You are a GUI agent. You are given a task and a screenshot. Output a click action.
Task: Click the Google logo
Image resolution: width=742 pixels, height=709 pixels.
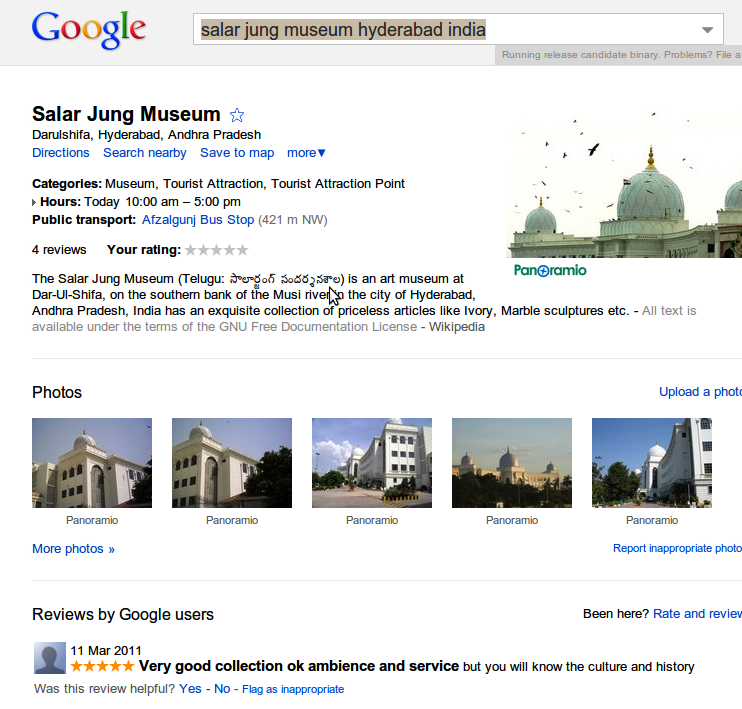click(89, 30)
